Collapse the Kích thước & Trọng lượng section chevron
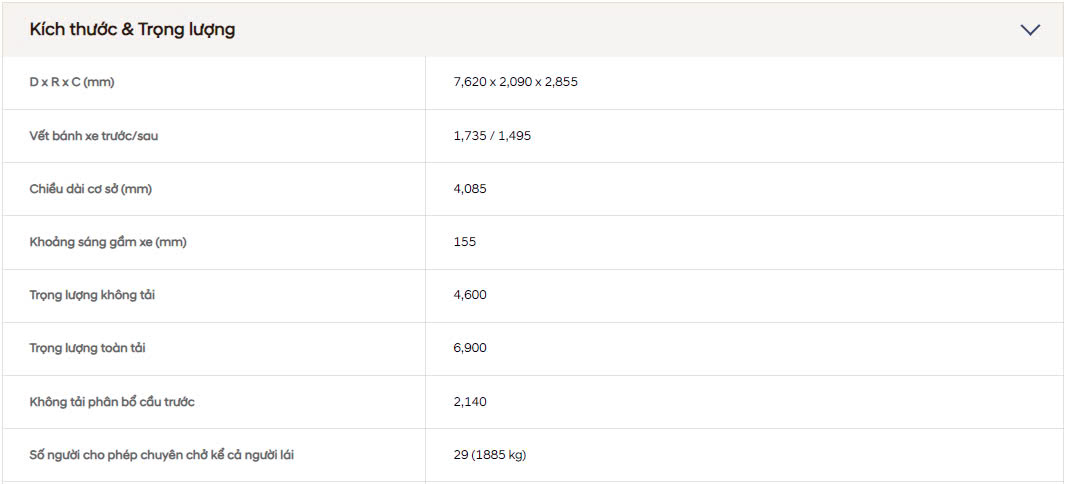This screenshot has width=1067, height=484. pos(1030,30)
